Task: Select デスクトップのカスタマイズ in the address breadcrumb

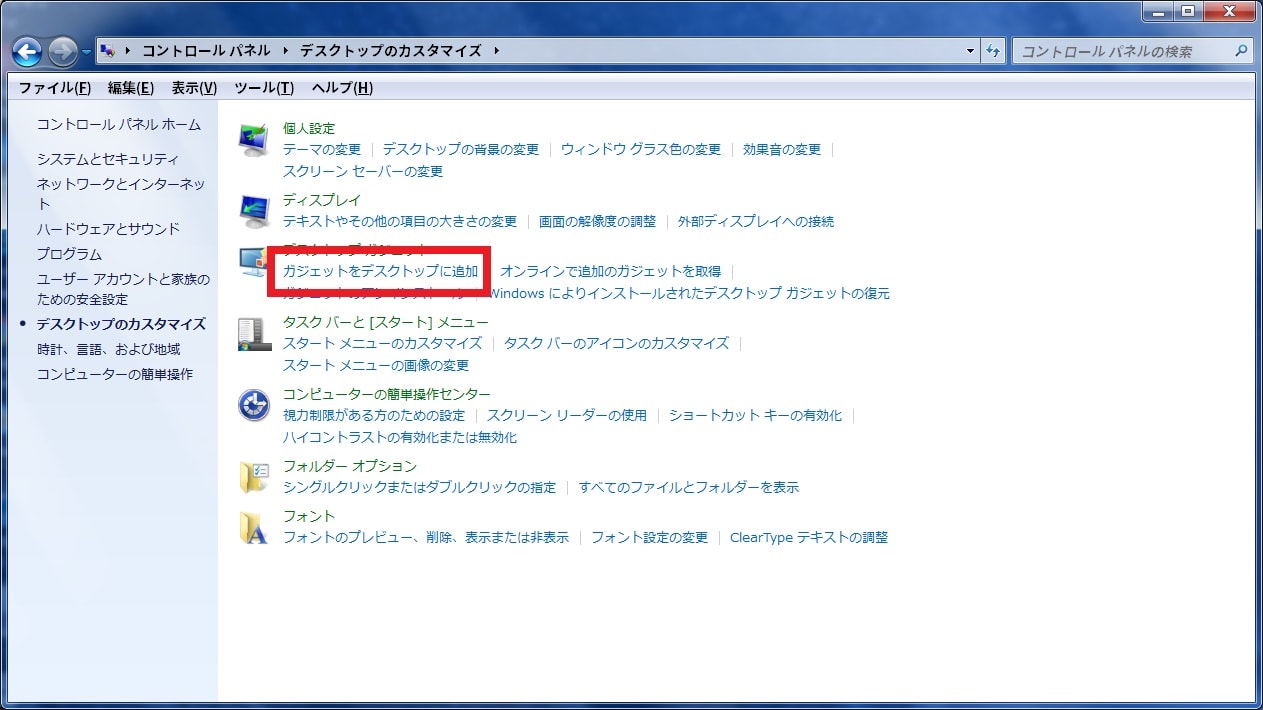Action: click(390, 51)
